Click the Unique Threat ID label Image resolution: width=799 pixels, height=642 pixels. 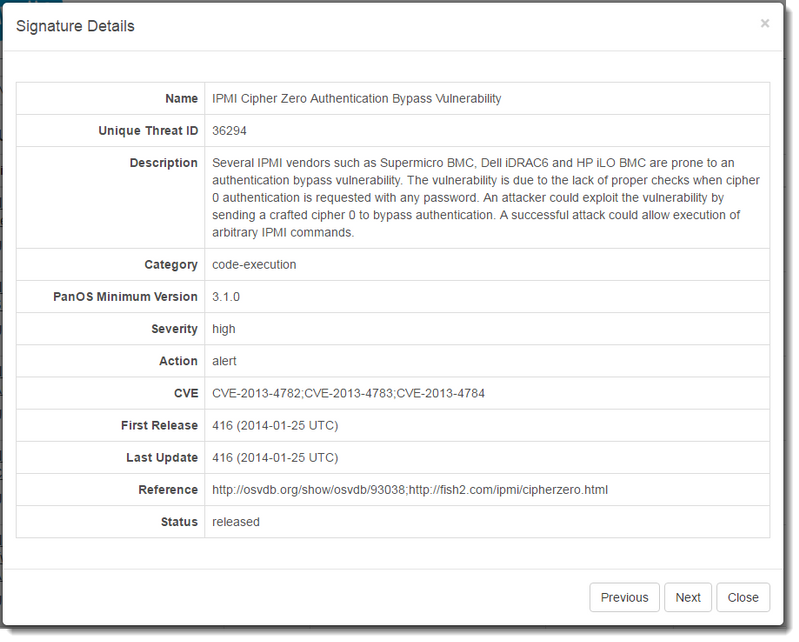tap(148, 131)
